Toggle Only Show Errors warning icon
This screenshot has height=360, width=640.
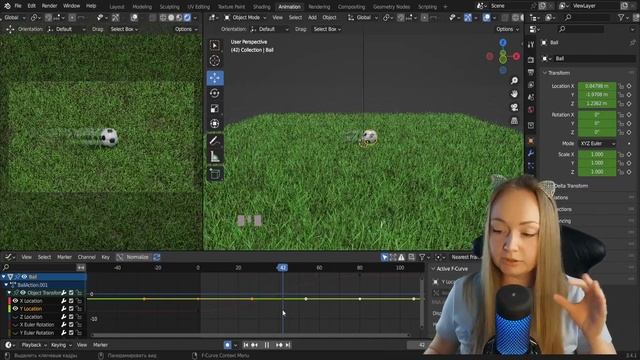click(402, 257)
